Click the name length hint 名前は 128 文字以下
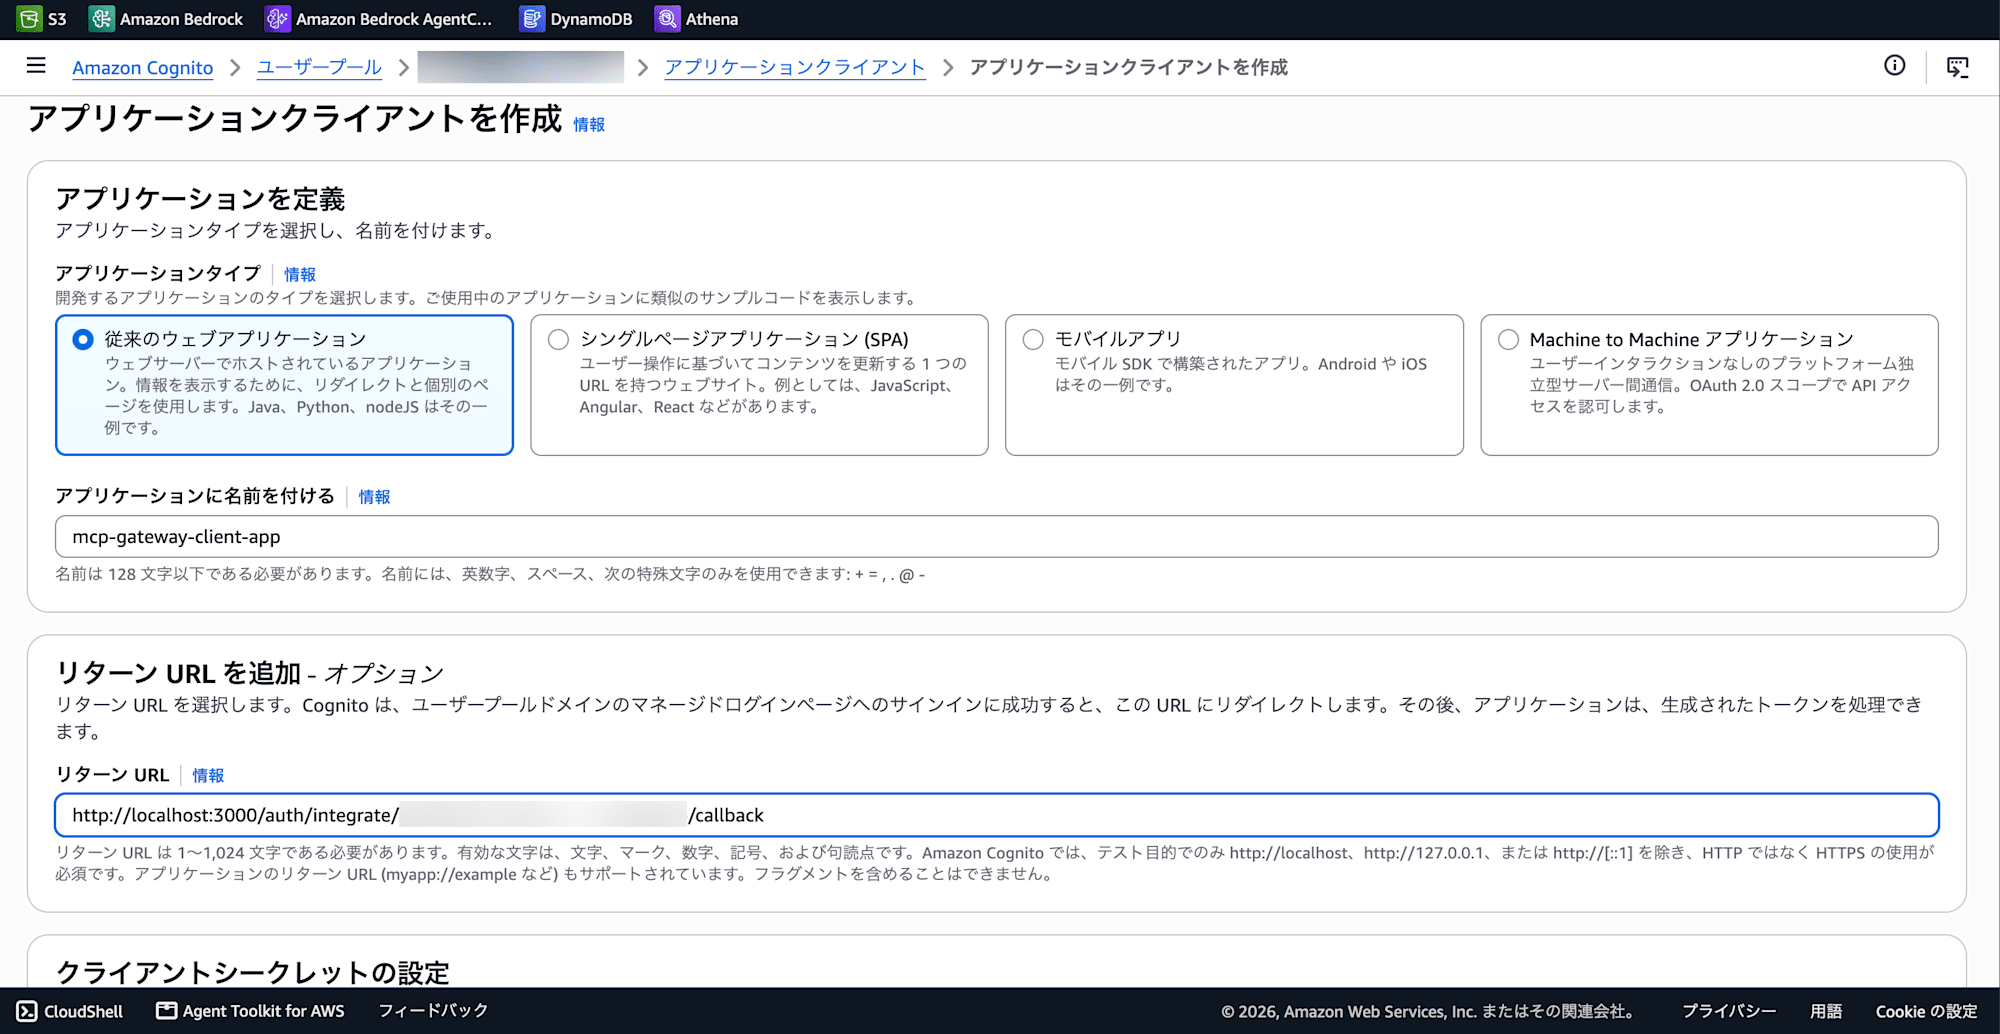2000x1034 pixels. coord(490,574)
